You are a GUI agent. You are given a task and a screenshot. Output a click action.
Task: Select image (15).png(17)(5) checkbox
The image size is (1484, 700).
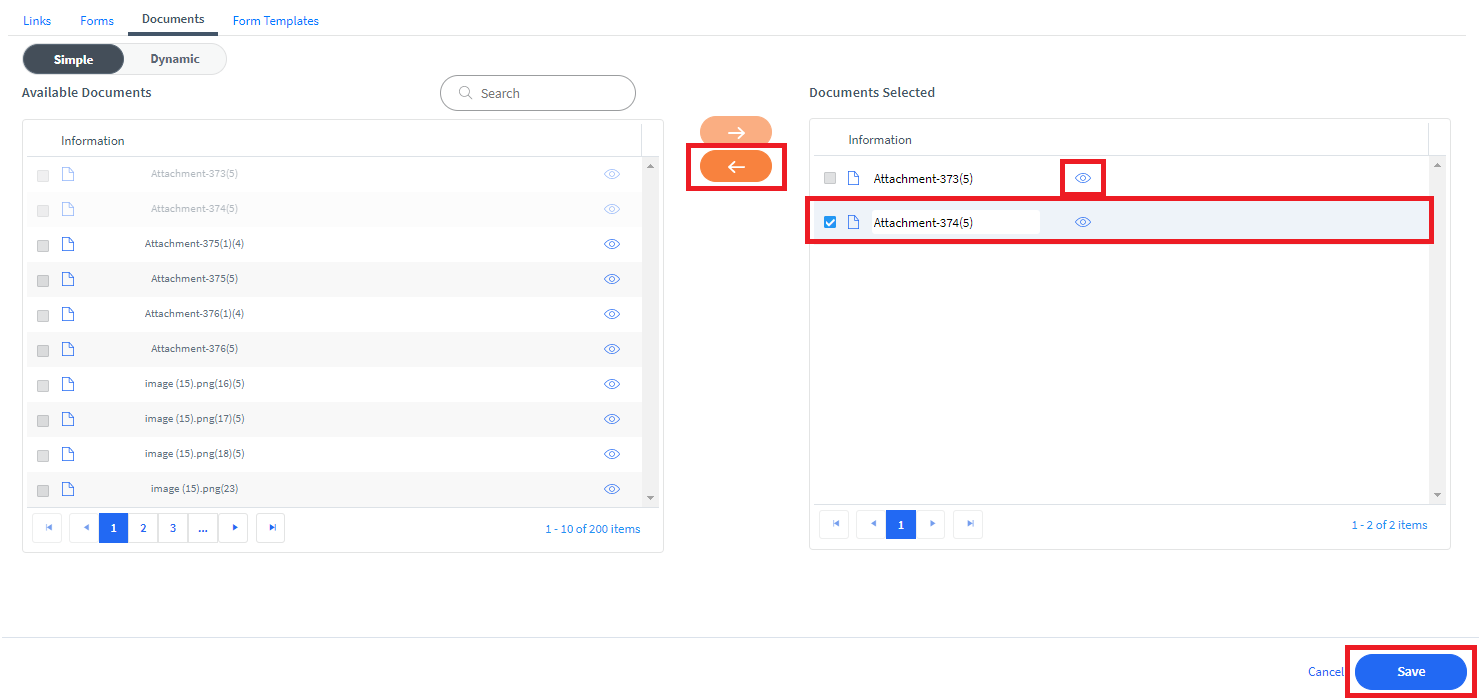(43, 421)
